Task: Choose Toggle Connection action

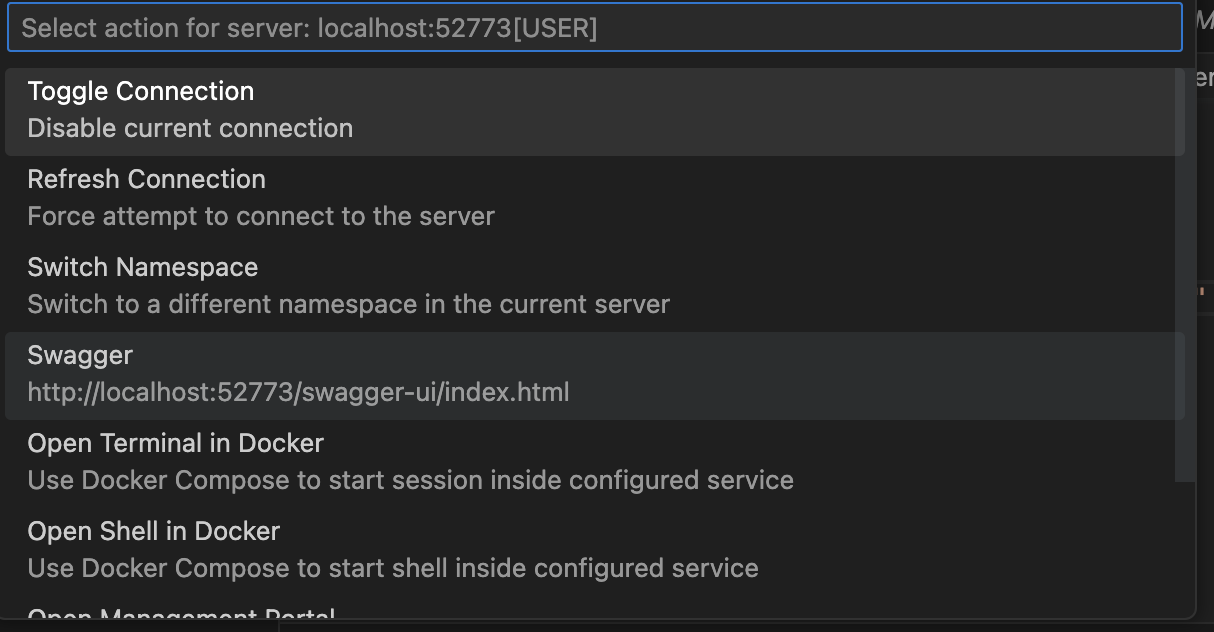Action: (595, 111)
